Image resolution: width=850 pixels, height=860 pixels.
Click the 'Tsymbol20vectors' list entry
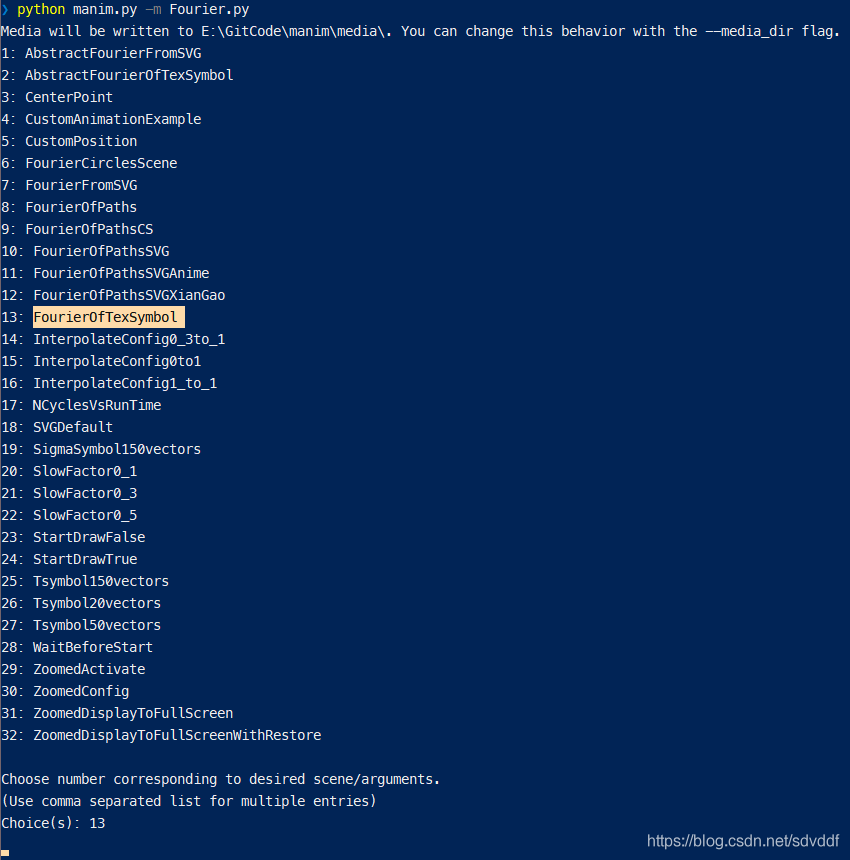click(x=97, y=603)
